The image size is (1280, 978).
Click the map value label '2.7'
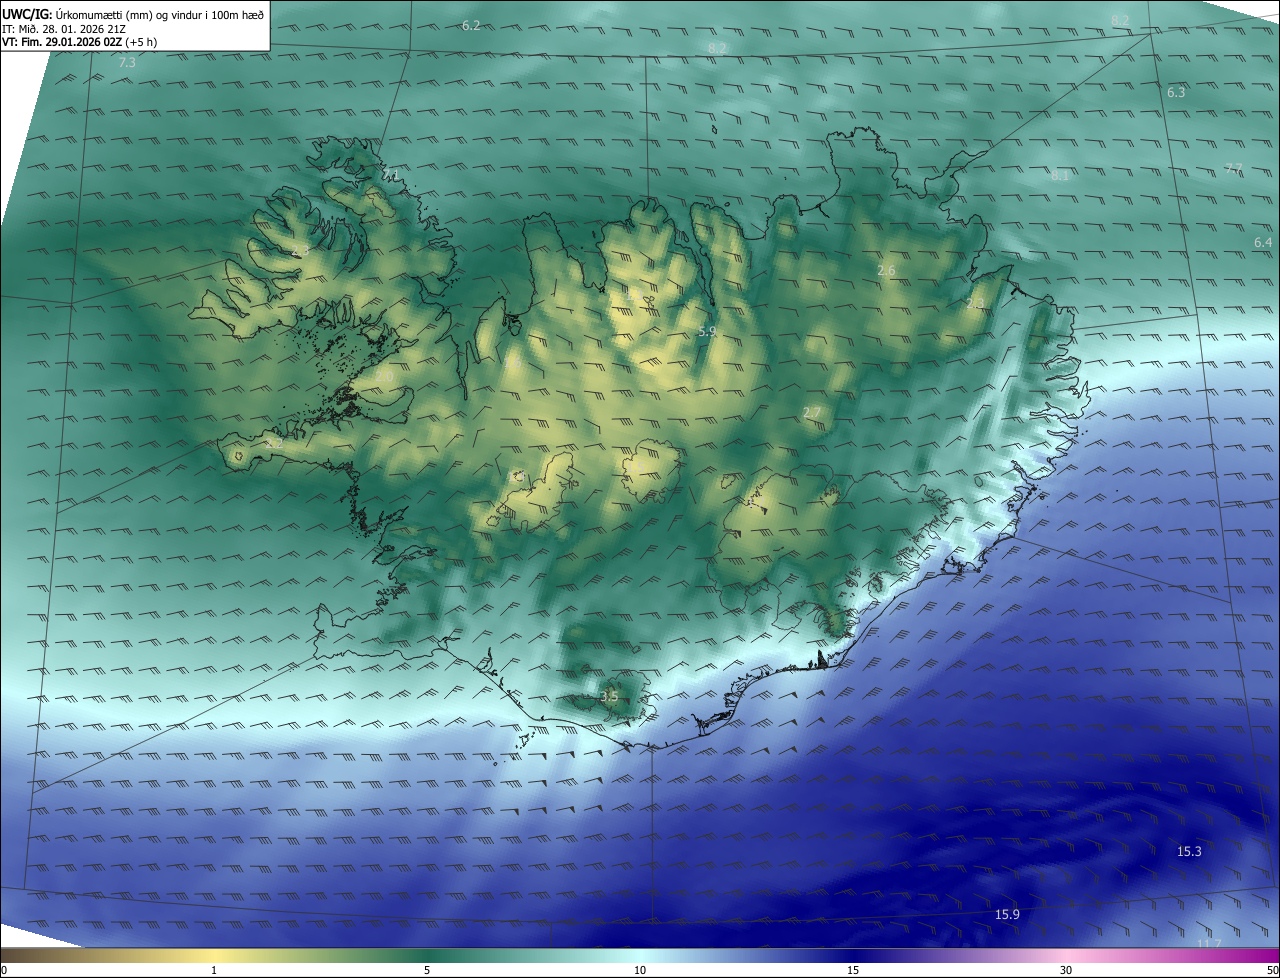811,413
